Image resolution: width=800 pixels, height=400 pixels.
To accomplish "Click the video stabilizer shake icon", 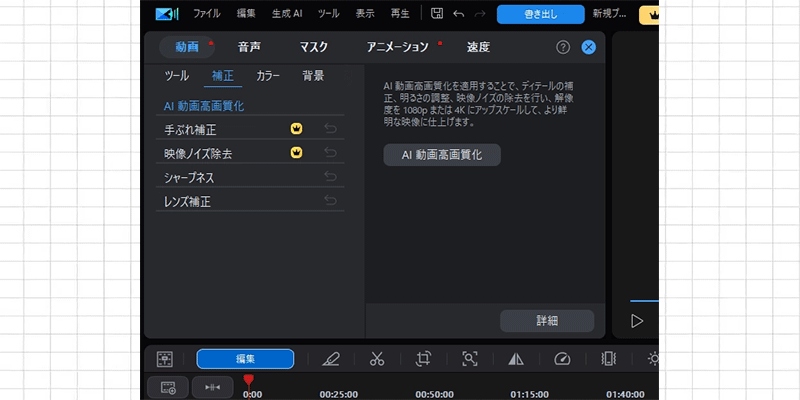I will [609, 359].
